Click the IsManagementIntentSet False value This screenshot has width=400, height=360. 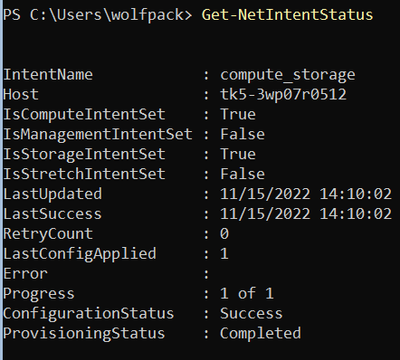click(x=242, y=134)
